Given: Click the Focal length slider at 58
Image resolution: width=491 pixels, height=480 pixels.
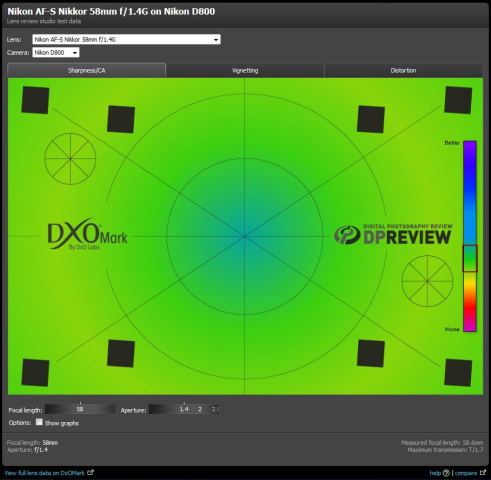Looking at the screenshot, I should 80,409.
